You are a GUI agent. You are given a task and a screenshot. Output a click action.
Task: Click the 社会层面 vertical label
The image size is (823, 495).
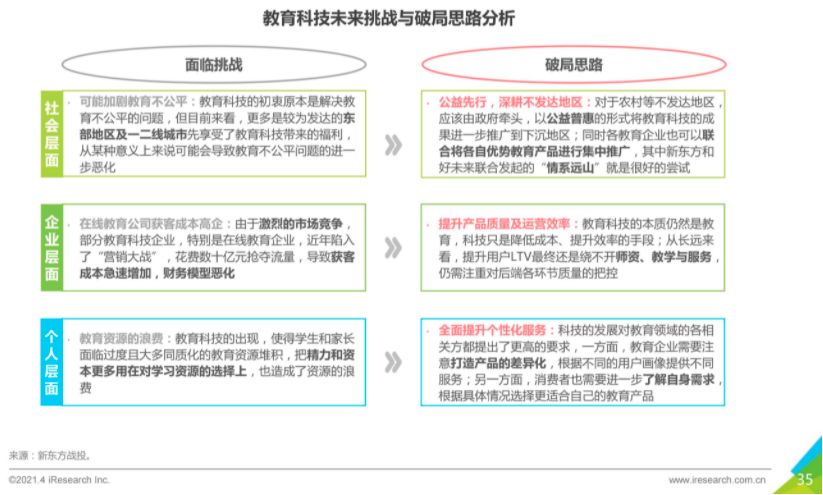pos(51,134)
